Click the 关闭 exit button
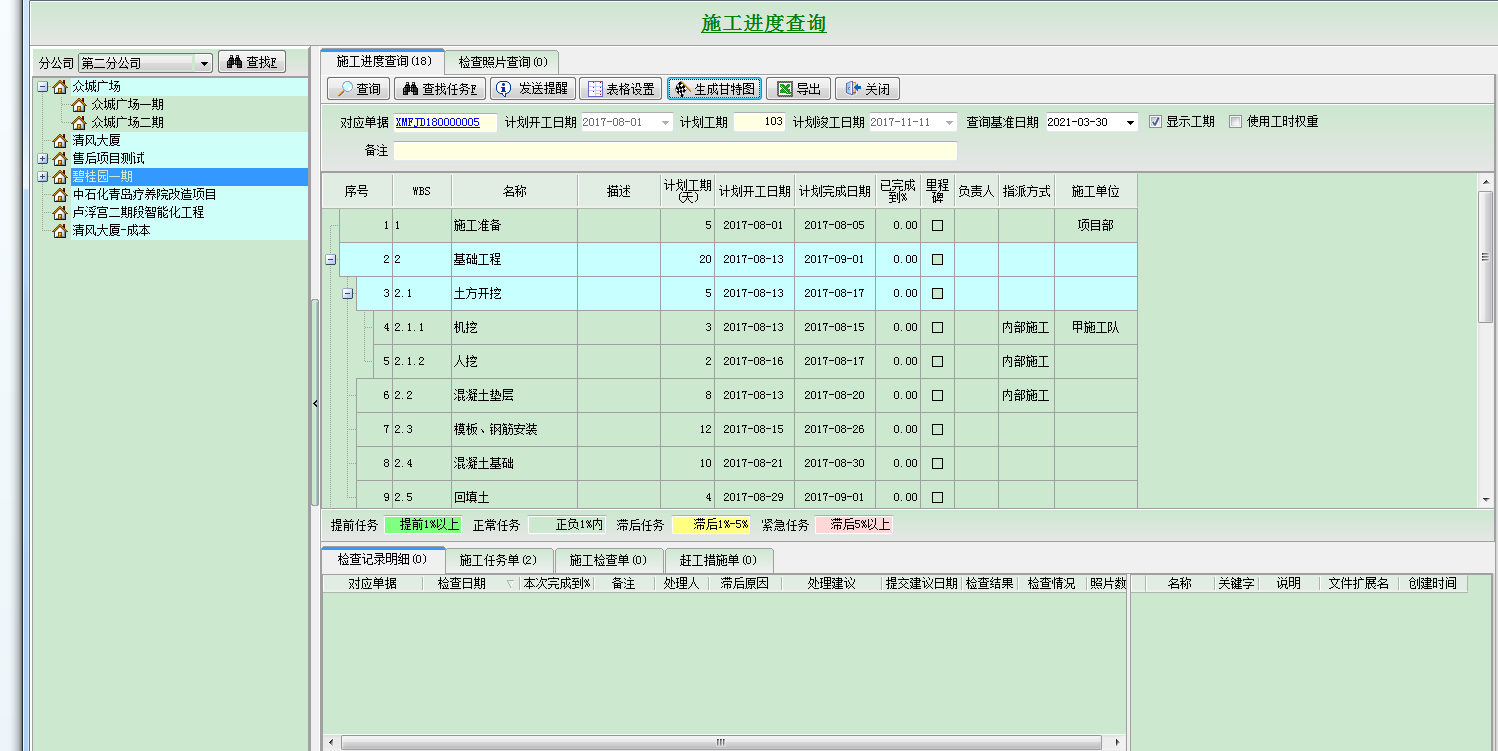Viewport: 1498px width, 751px height. [x=866, y=89]
